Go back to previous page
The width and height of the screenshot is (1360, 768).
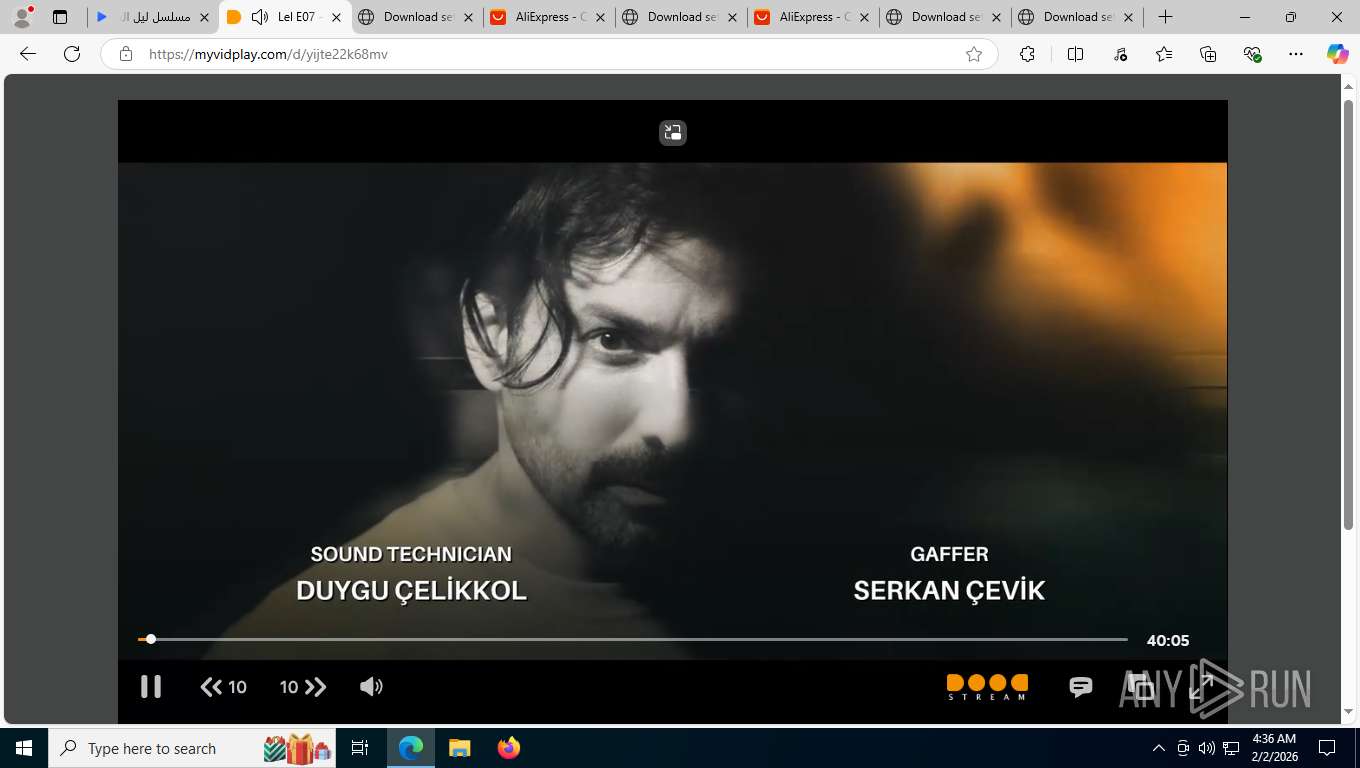pyautogui.click(x=28, y=54)
